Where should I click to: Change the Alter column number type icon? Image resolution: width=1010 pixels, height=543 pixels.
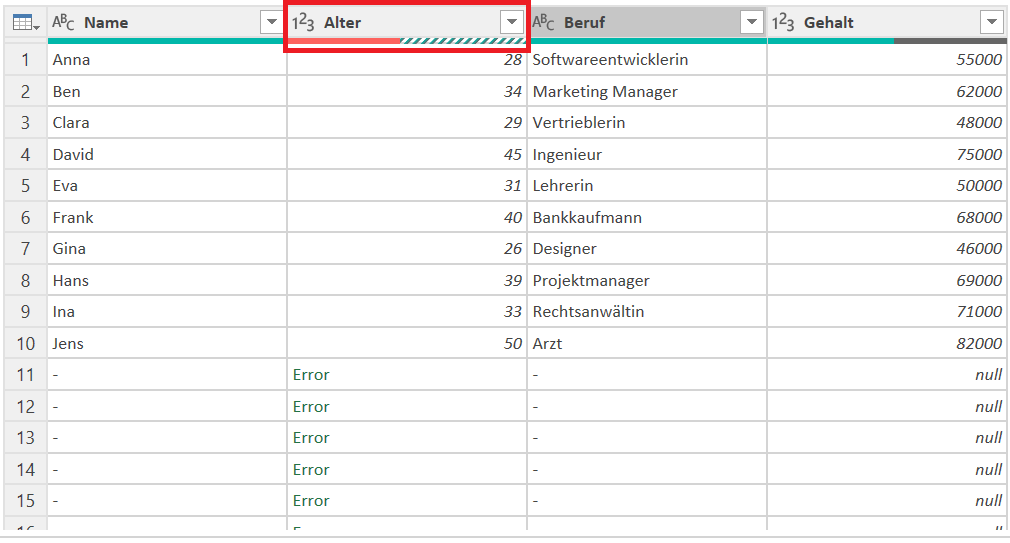click(x=303, y=23)
